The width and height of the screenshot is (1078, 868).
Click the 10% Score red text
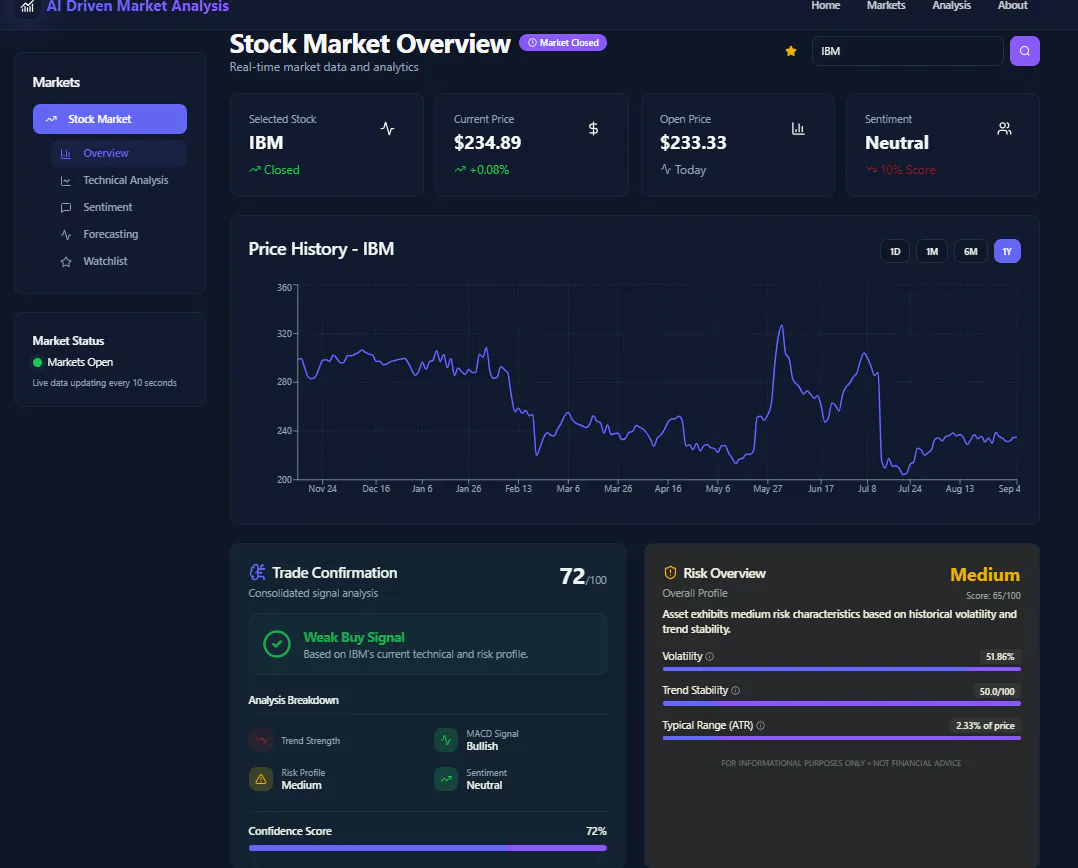click(x=908, y=170)
